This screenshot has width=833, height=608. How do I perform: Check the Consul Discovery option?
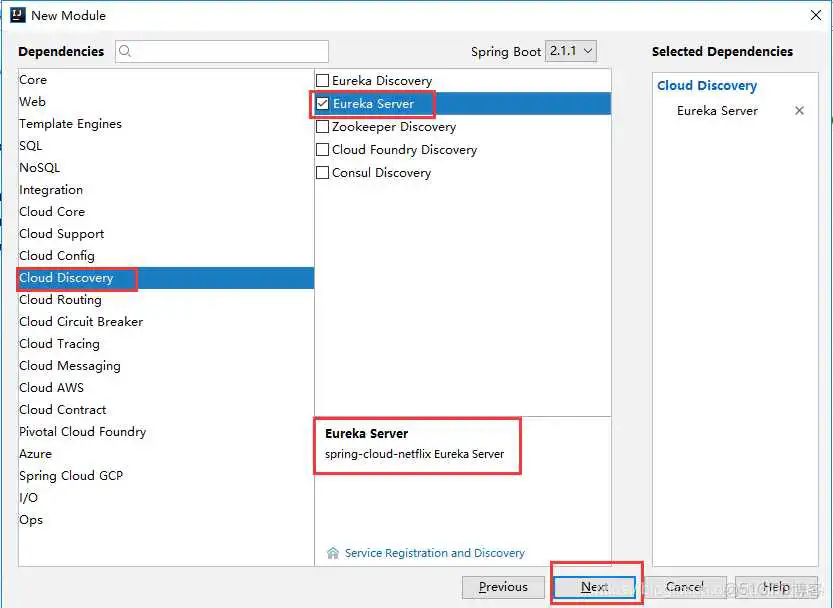pyautogui.click(x=323, y=173)
